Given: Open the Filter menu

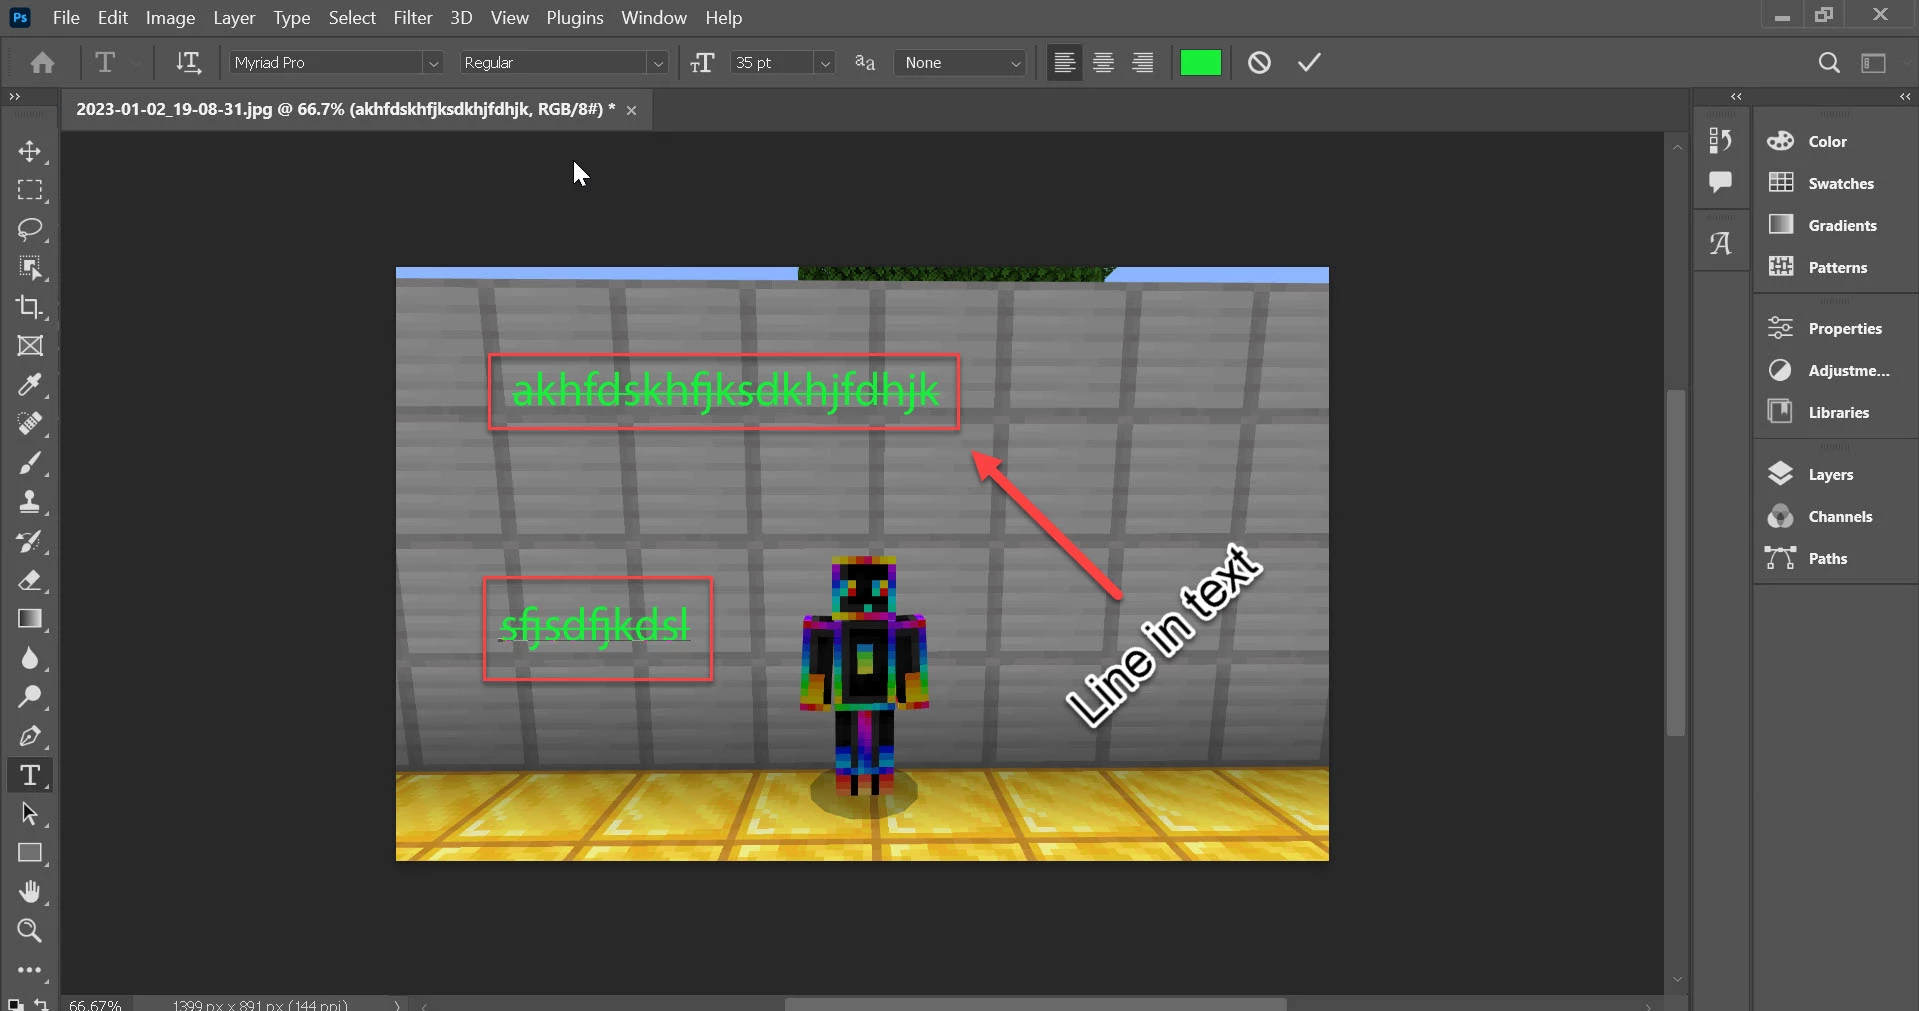Looking at the screenshot, I should (x=413, y=18).
